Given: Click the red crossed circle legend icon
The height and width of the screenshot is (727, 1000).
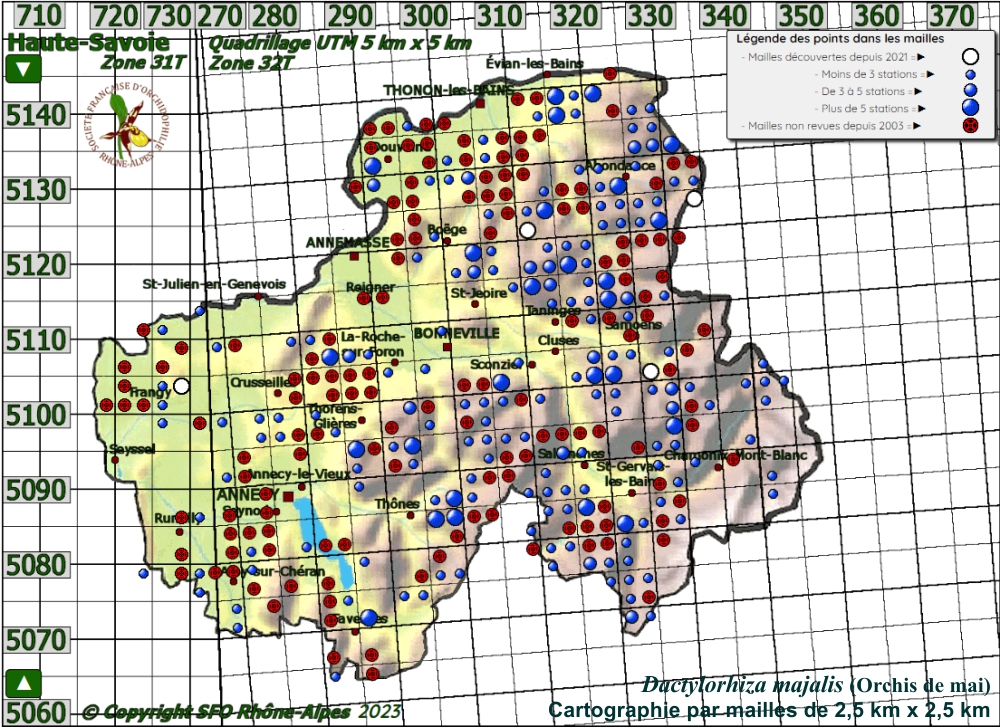Looking at the screenshot, I should pyautogui.click(x=969, y=126).
